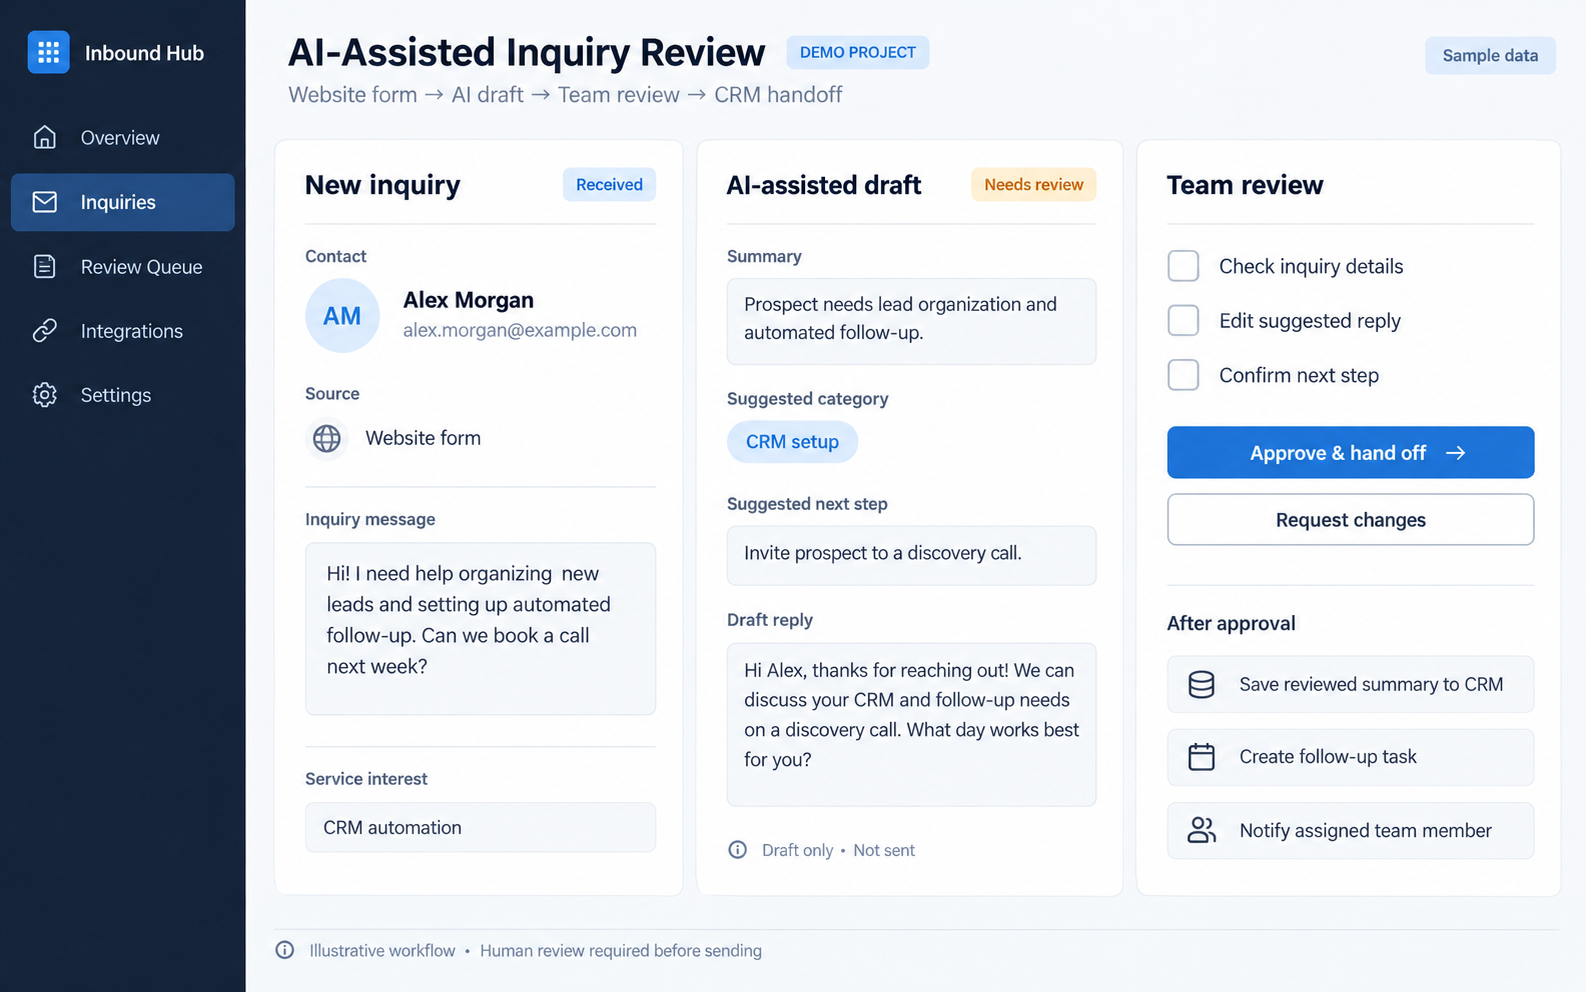
Task: Click the Suggested next step field
Action: point(911,556)
